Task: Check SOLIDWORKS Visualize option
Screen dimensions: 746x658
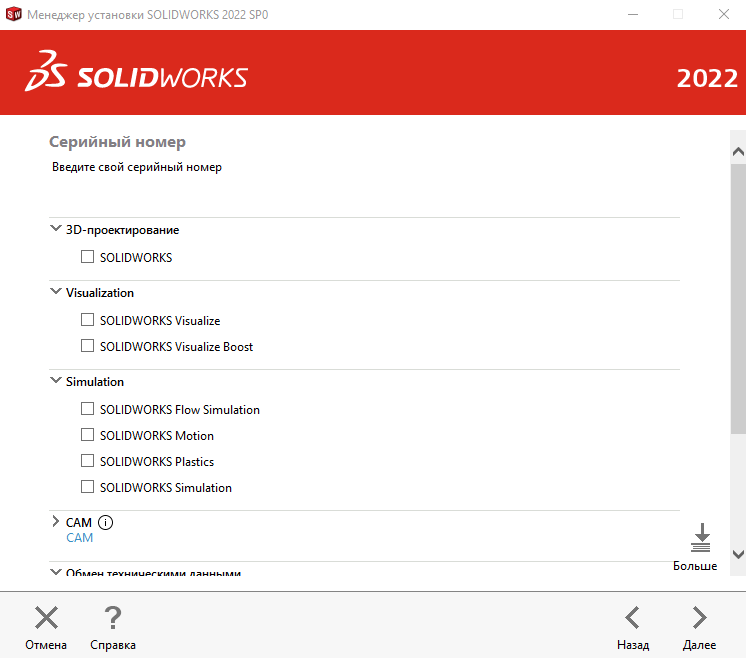Action: pos(88,320)
